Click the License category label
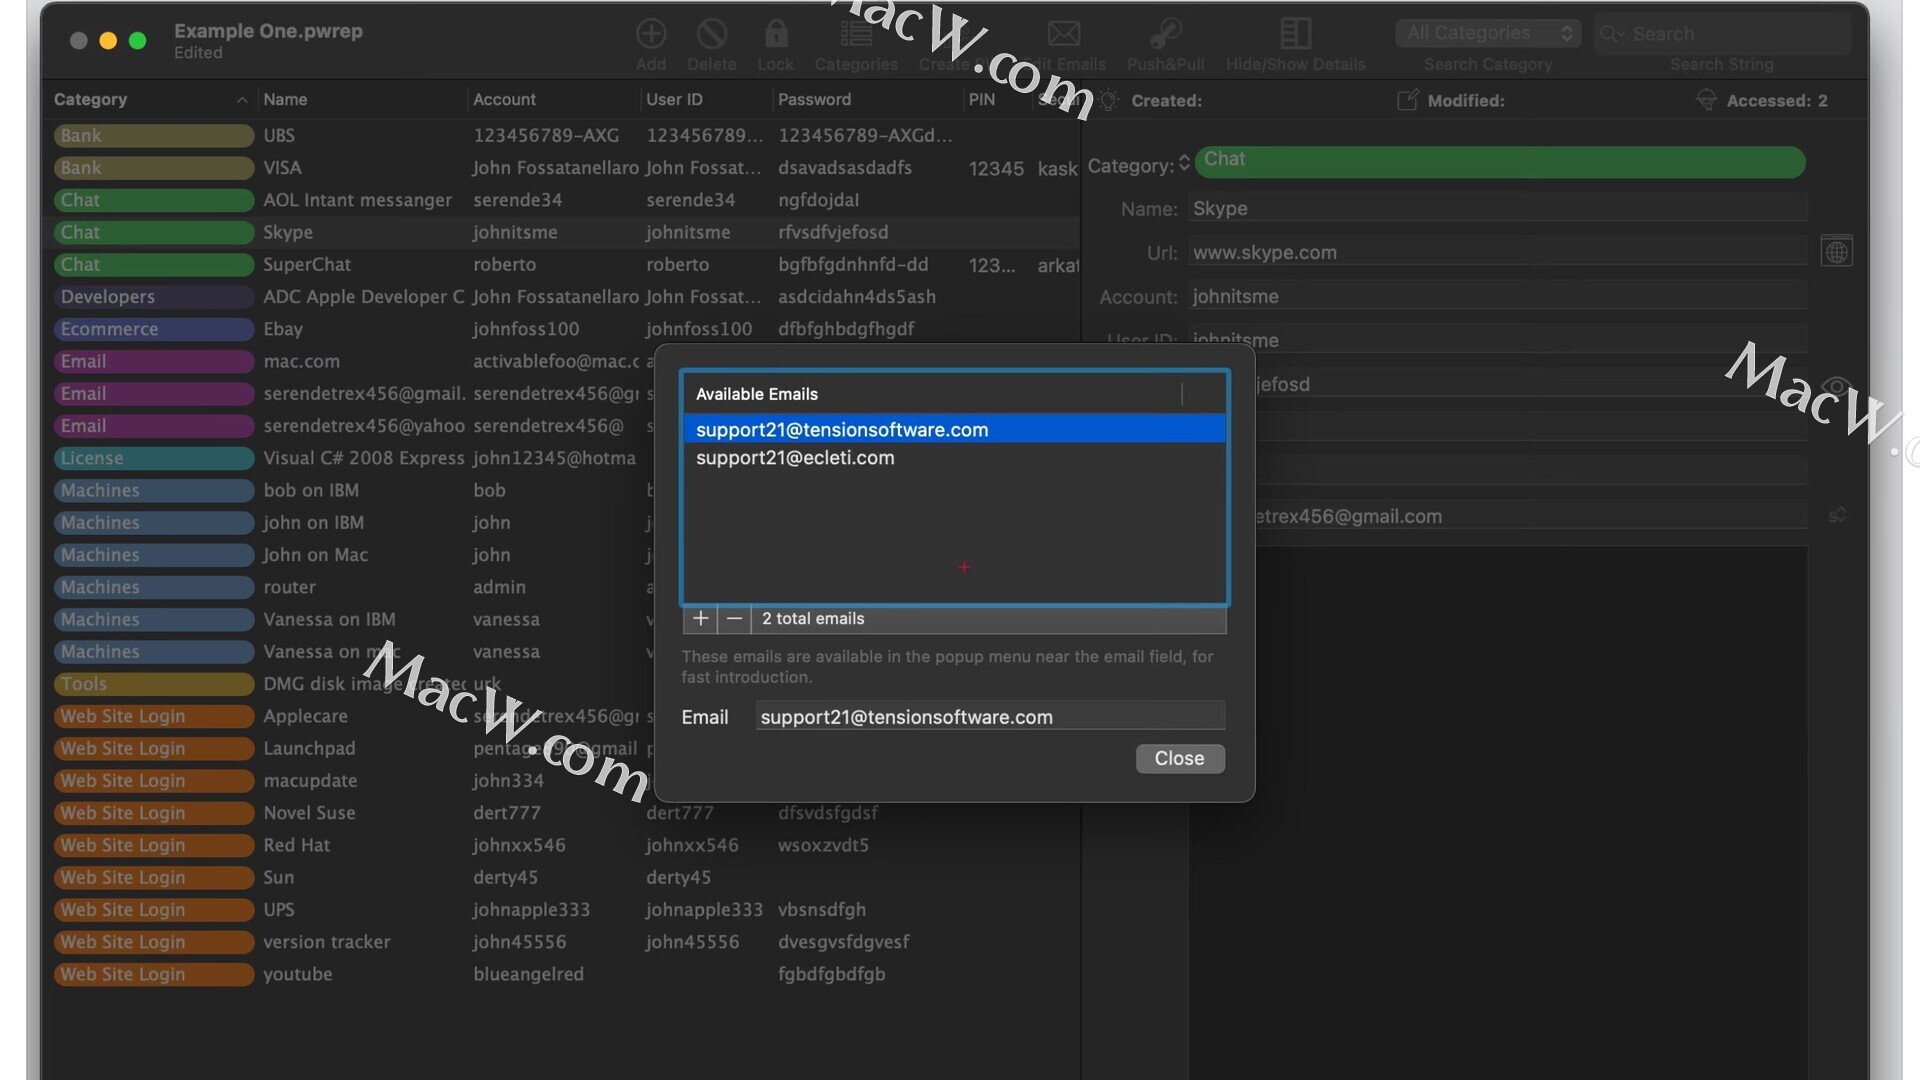The height and width of the screenshot is (1080, 1920). [153, 458]
